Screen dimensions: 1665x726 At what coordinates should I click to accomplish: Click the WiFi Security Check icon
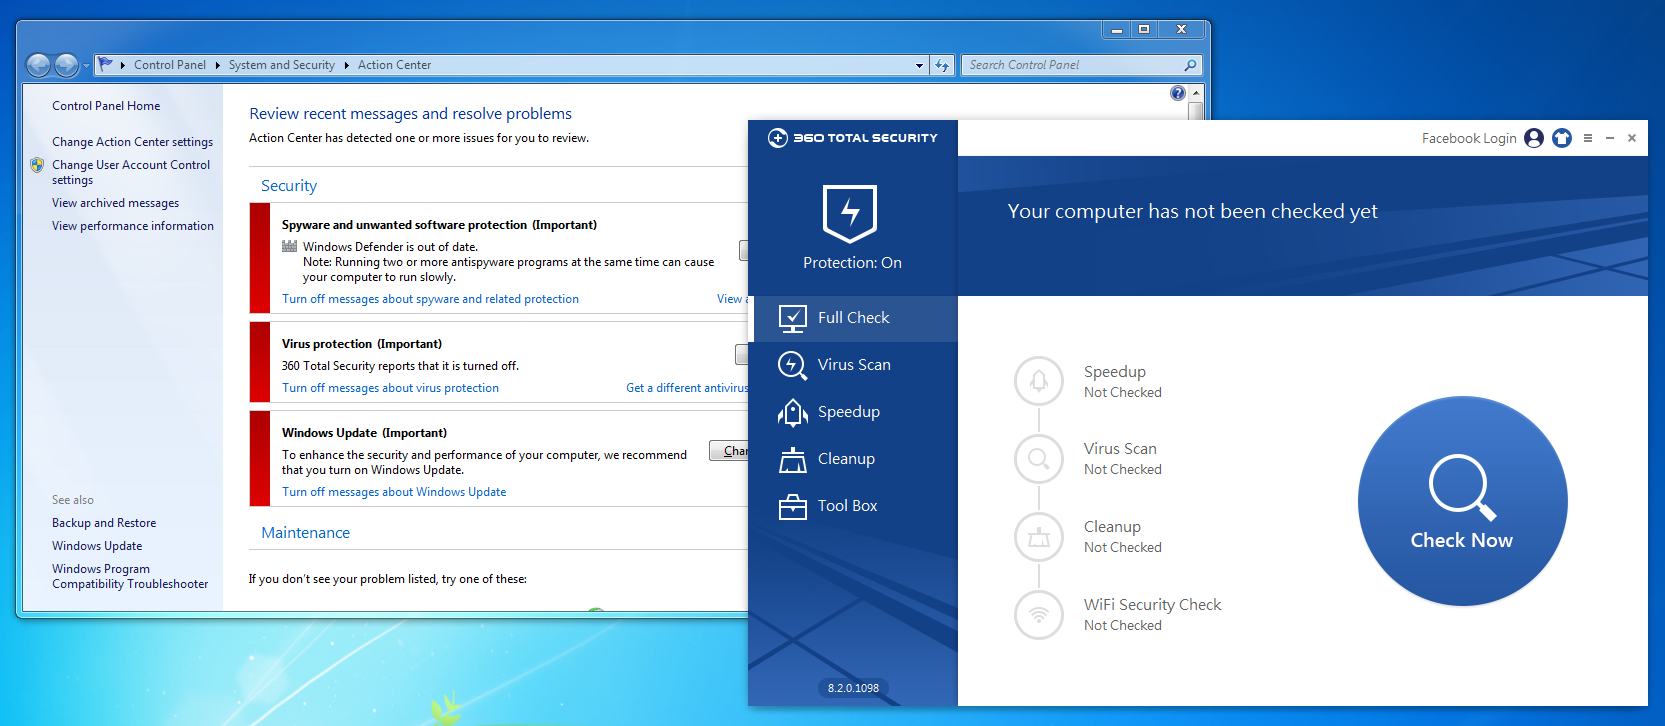point(1039,615)
